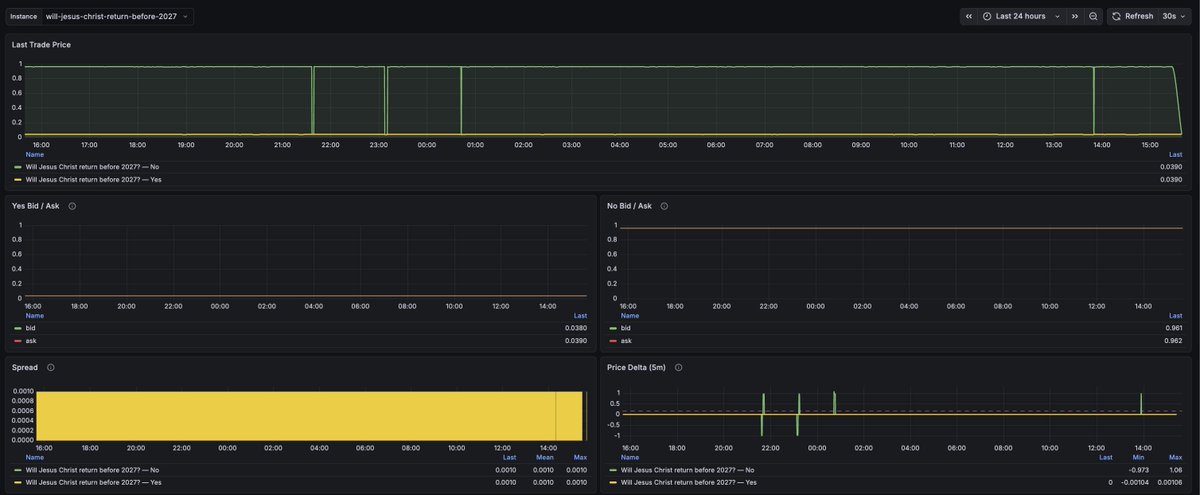Shift time range forward with double-right arrows

tap(1075, 16)
